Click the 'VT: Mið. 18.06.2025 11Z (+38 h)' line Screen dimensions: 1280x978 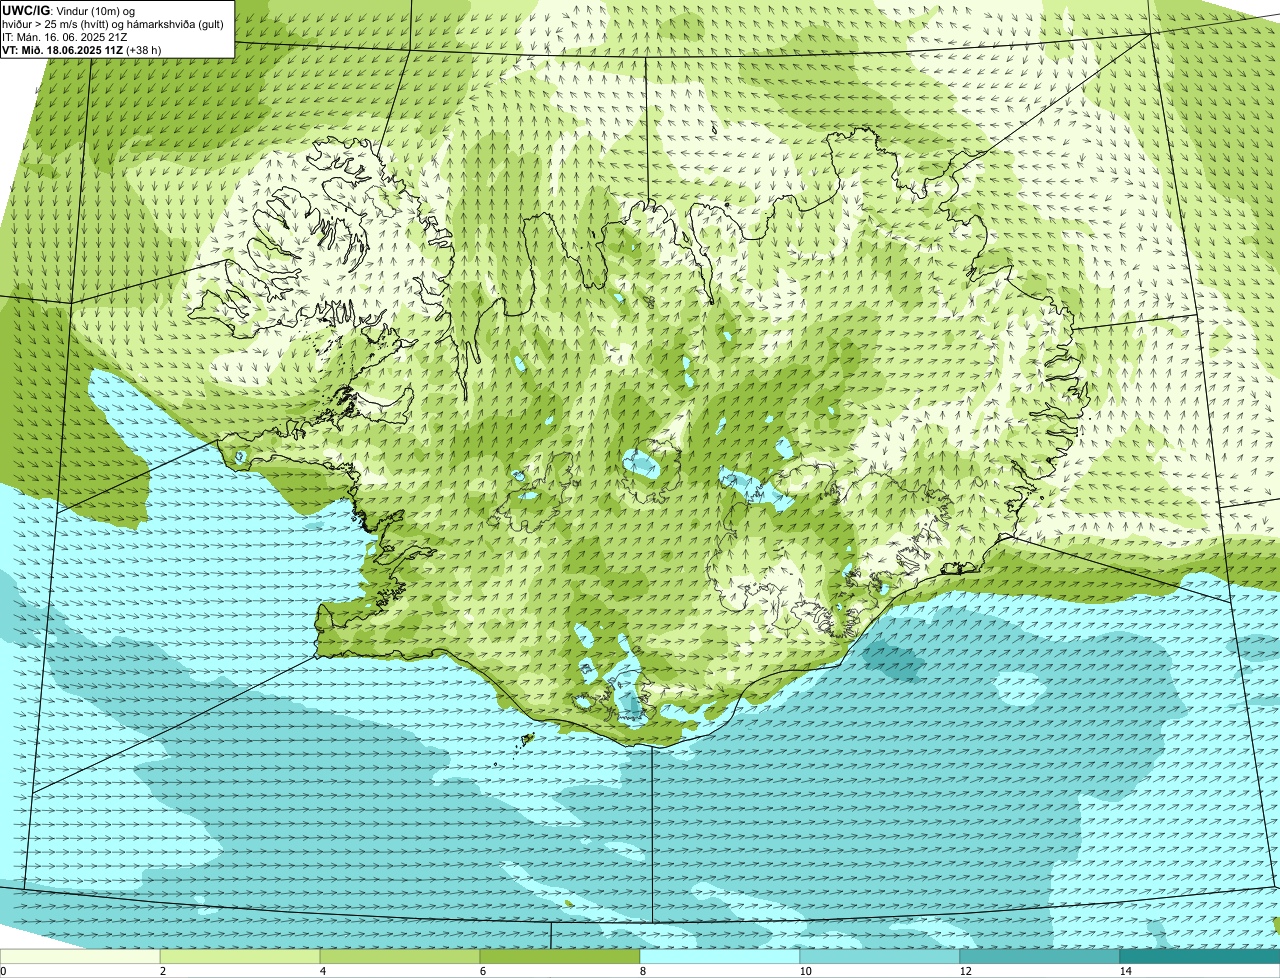82,50
